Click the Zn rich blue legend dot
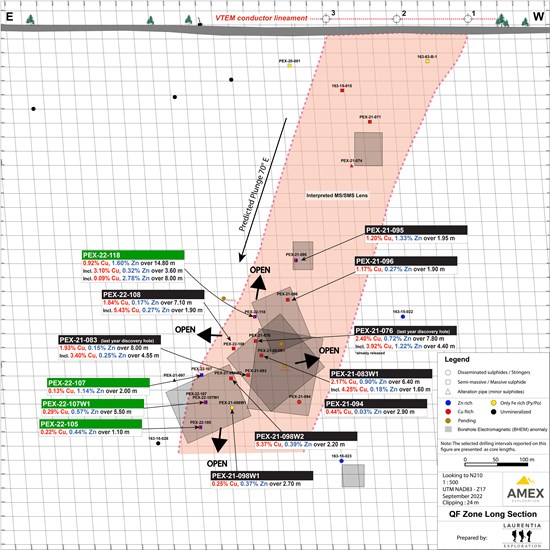 (448, 403)
